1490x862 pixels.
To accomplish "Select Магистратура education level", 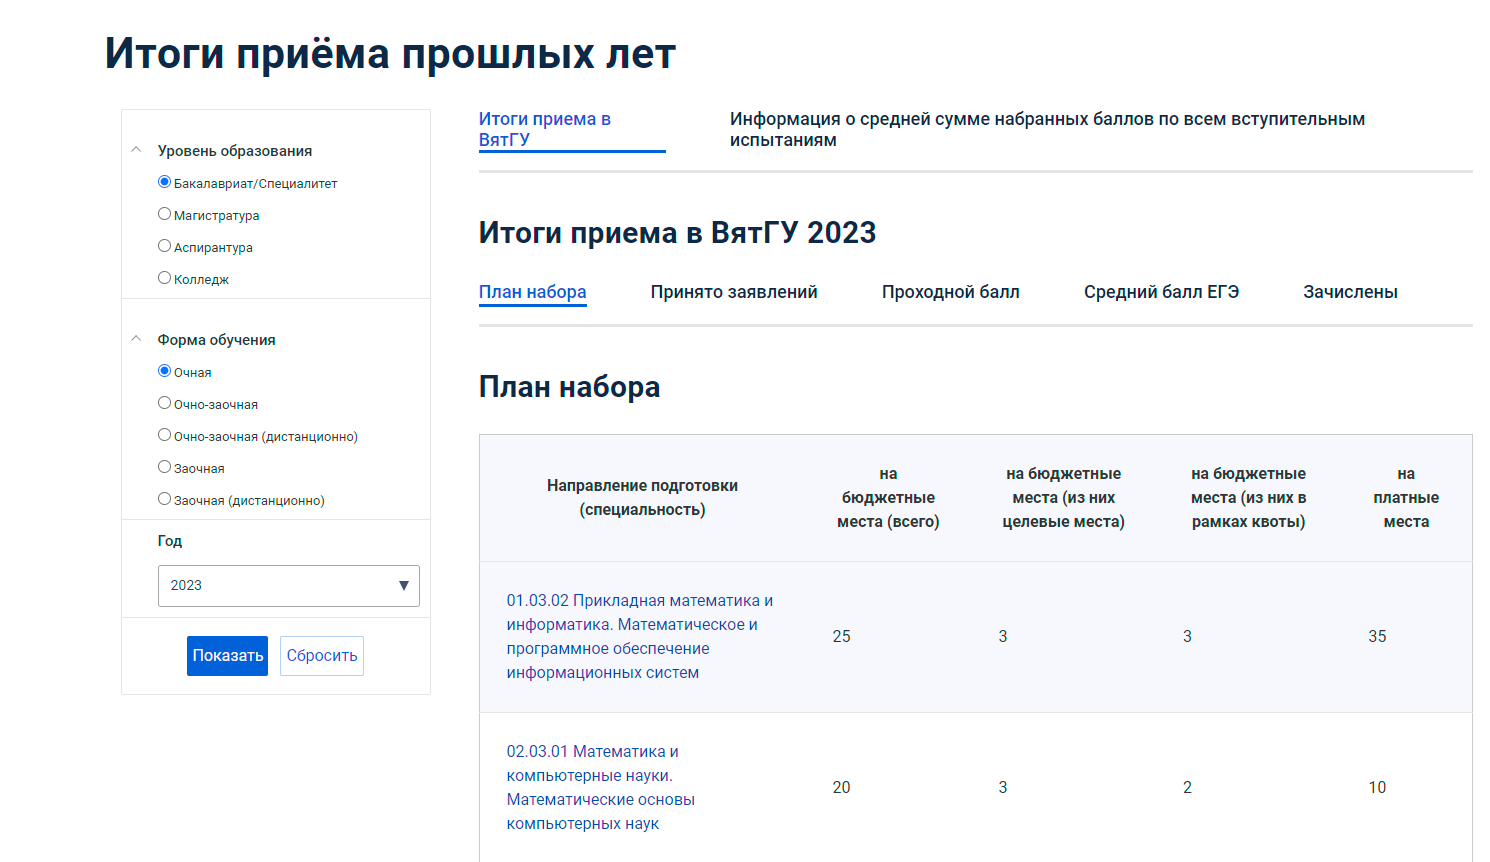I will pos(165,214).
